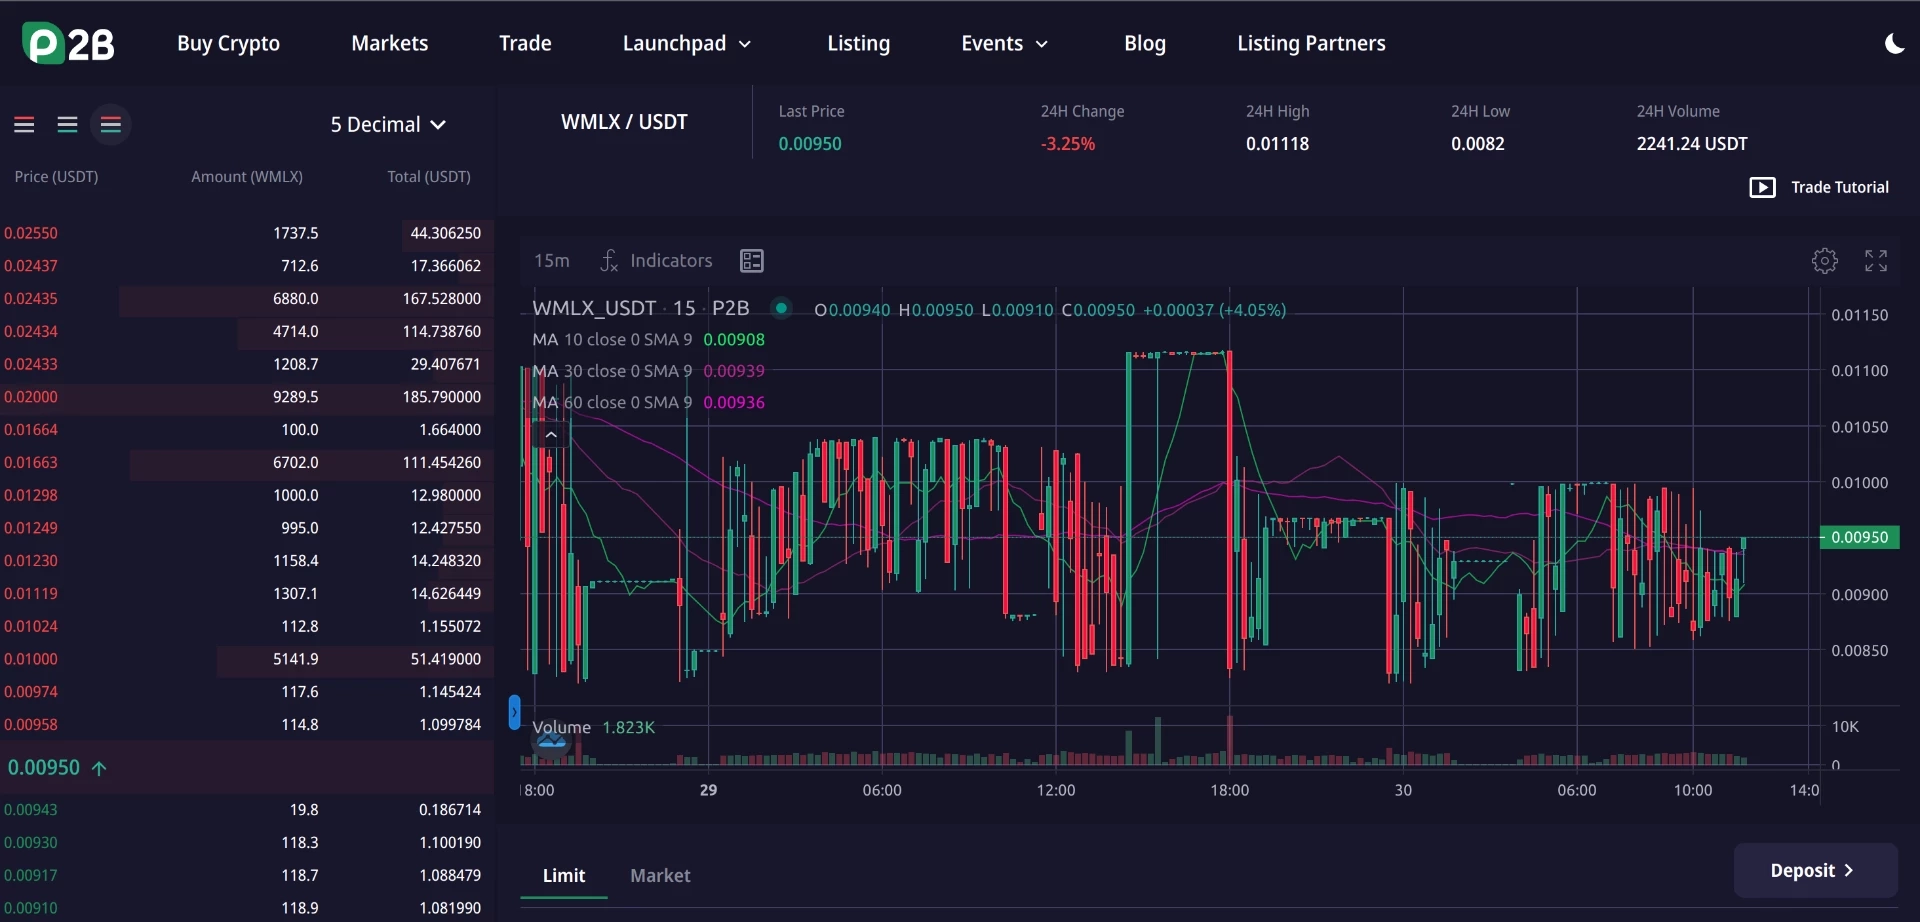Open the Blog link
The image size is (1920, 922).
pos(1145,43)
